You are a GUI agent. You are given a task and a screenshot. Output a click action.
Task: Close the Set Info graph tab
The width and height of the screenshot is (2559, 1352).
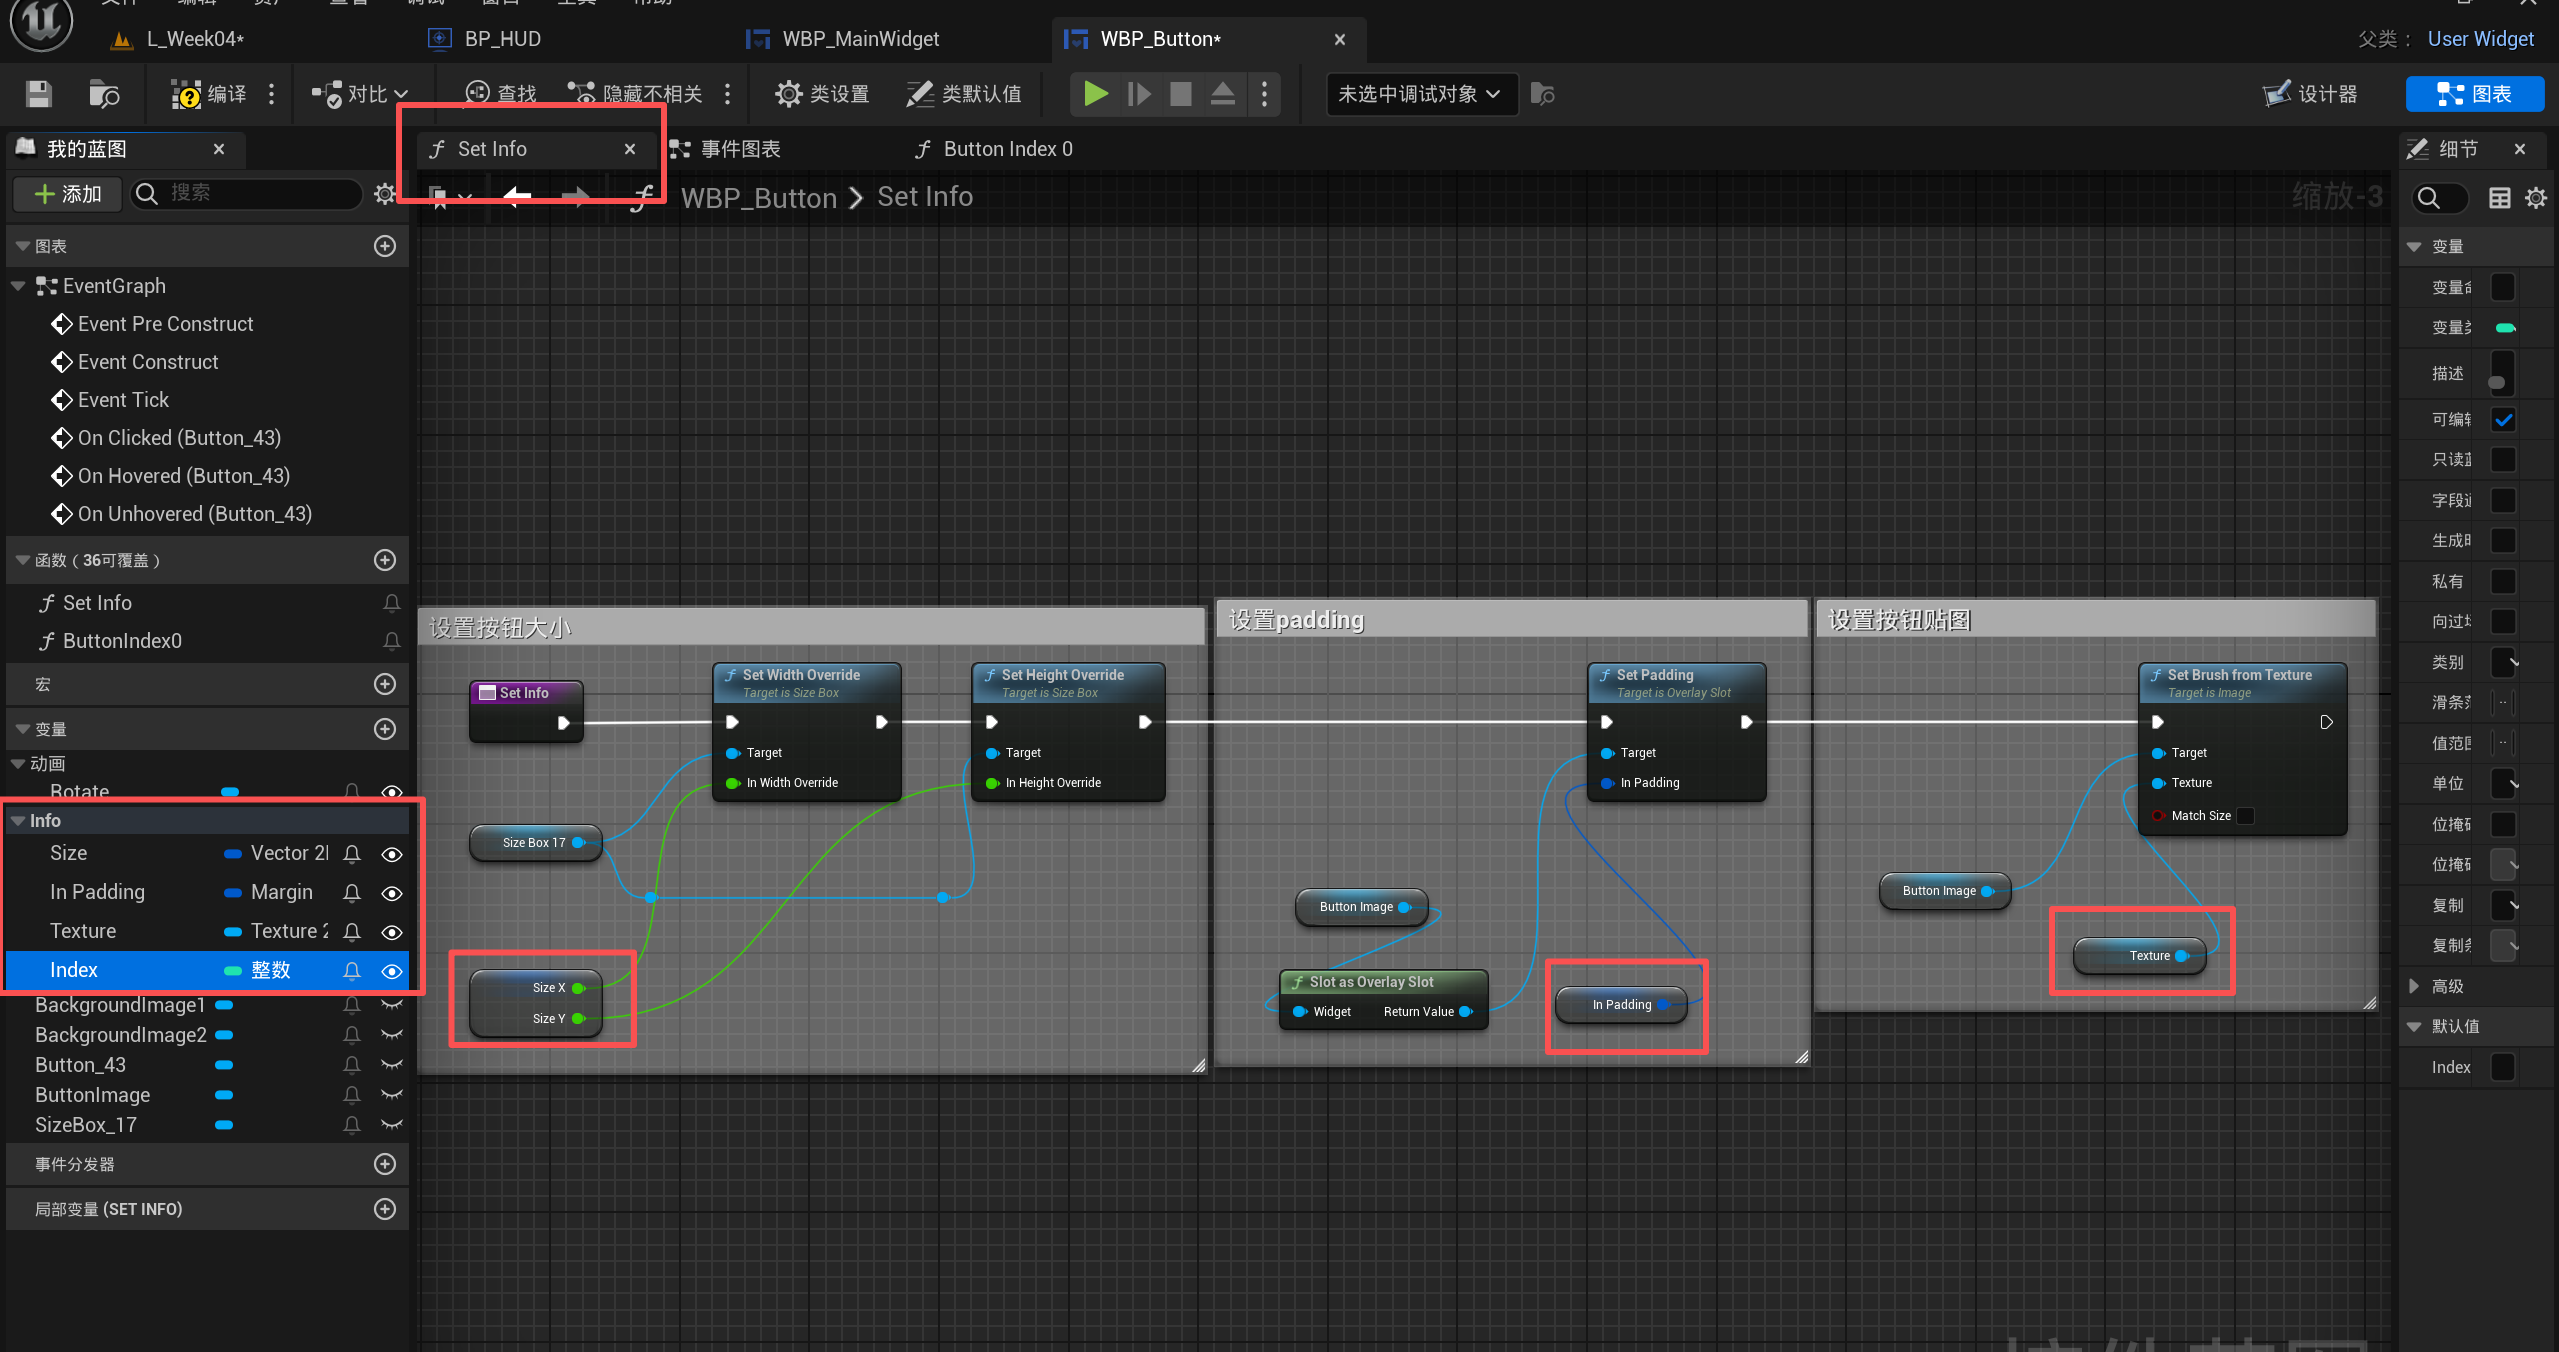tap(630, 149)
